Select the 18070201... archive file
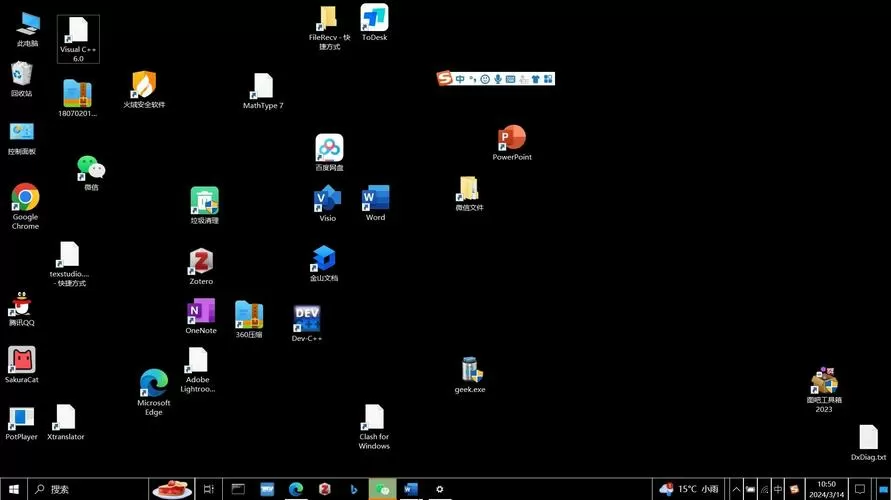The height and width of the screenshot is (500, 891). 77,98
